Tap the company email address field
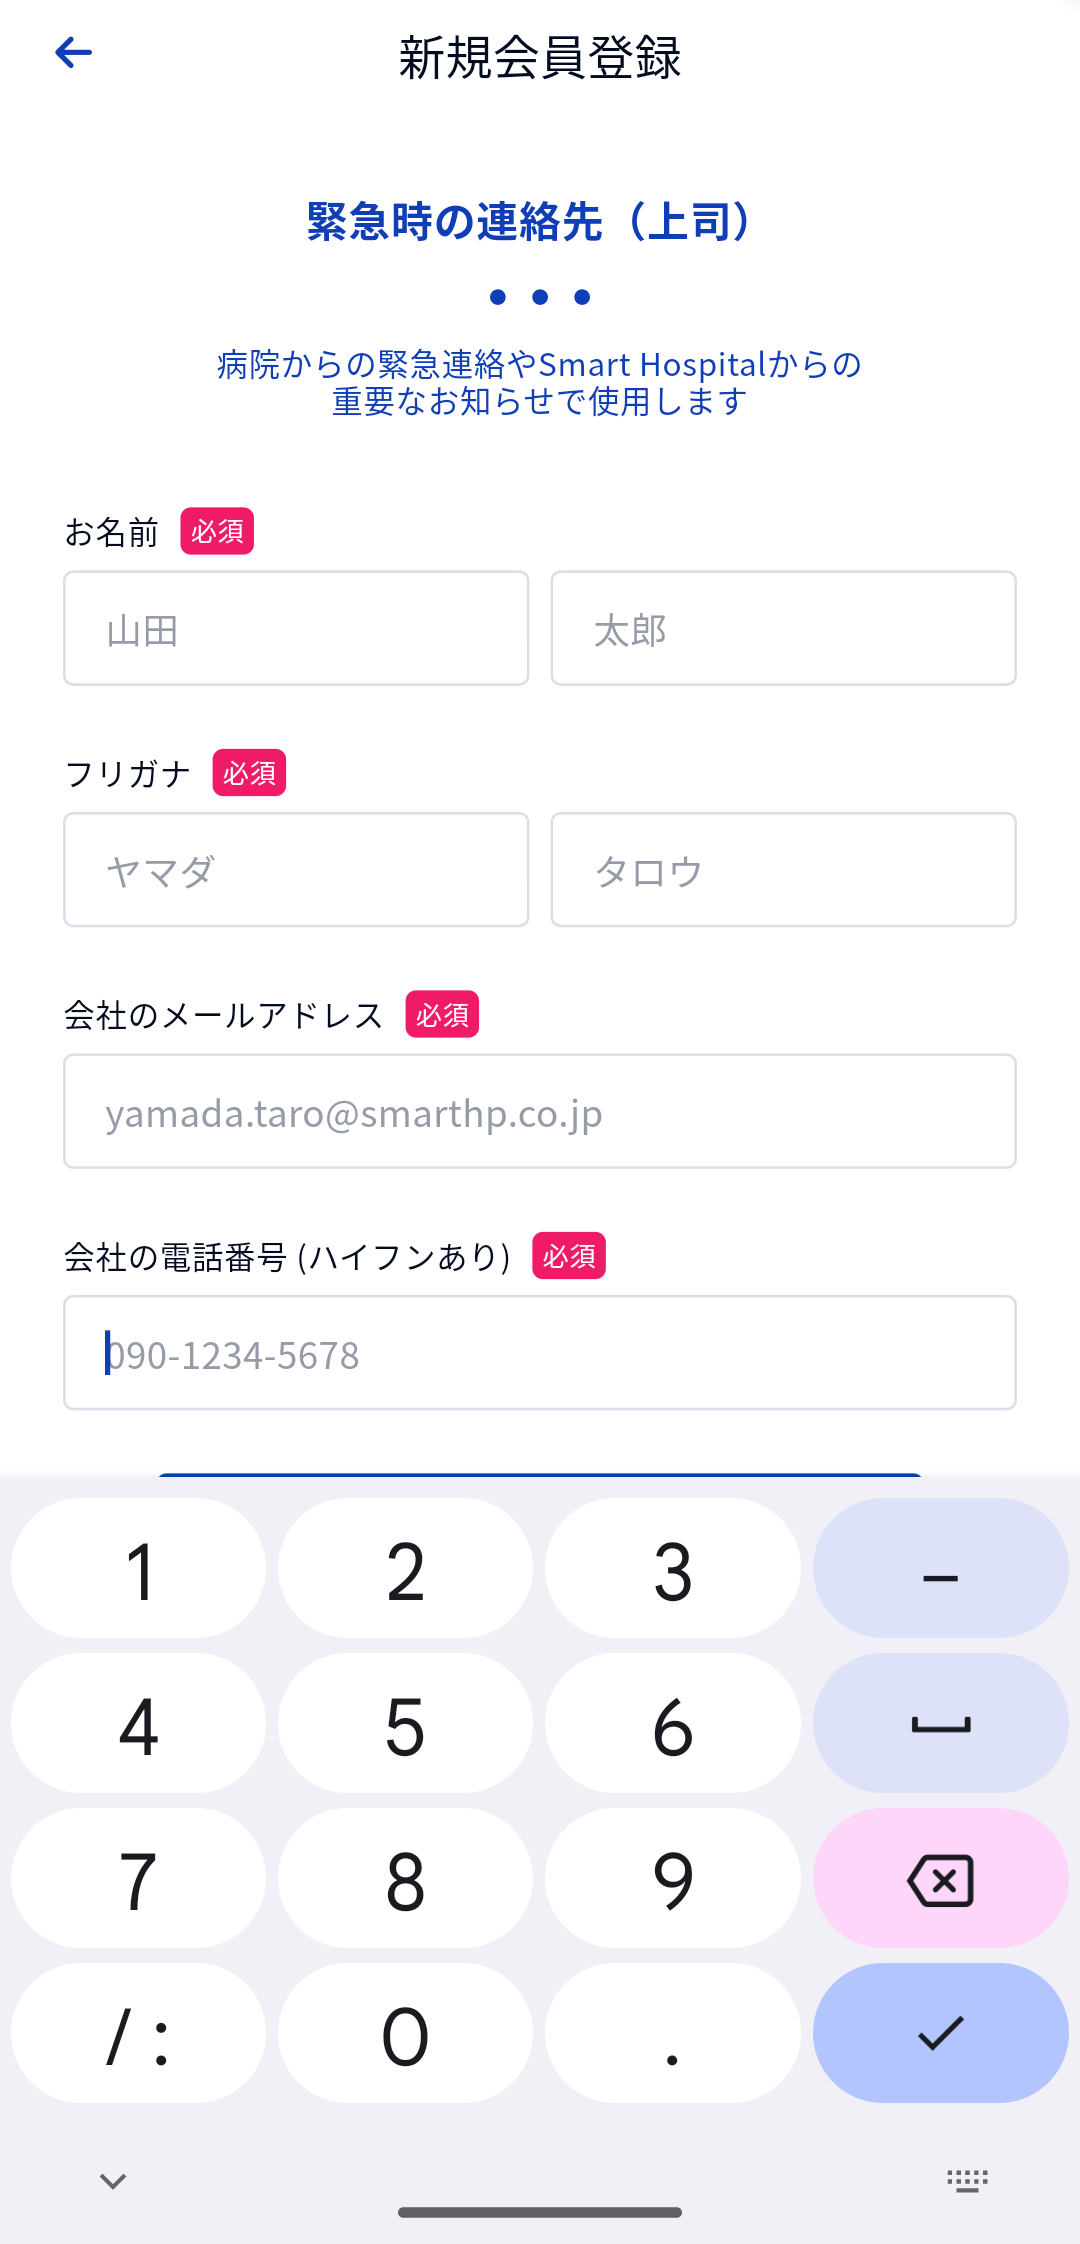This screenshot has width=1080, height=2244. coord(540,1111)
